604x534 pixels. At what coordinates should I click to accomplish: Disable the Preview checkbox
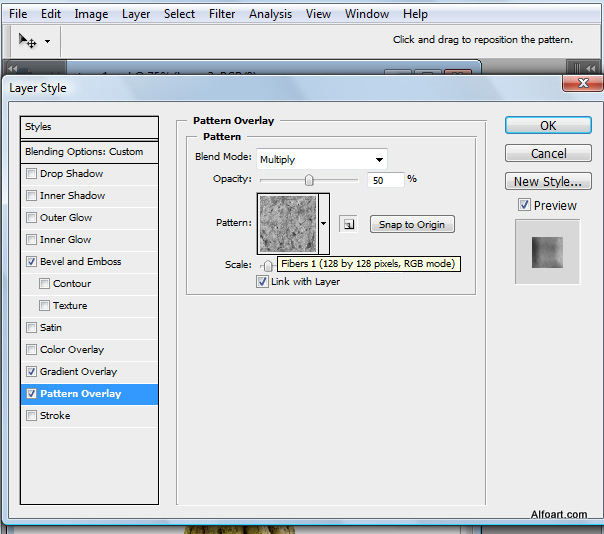(x=524, y=205)
